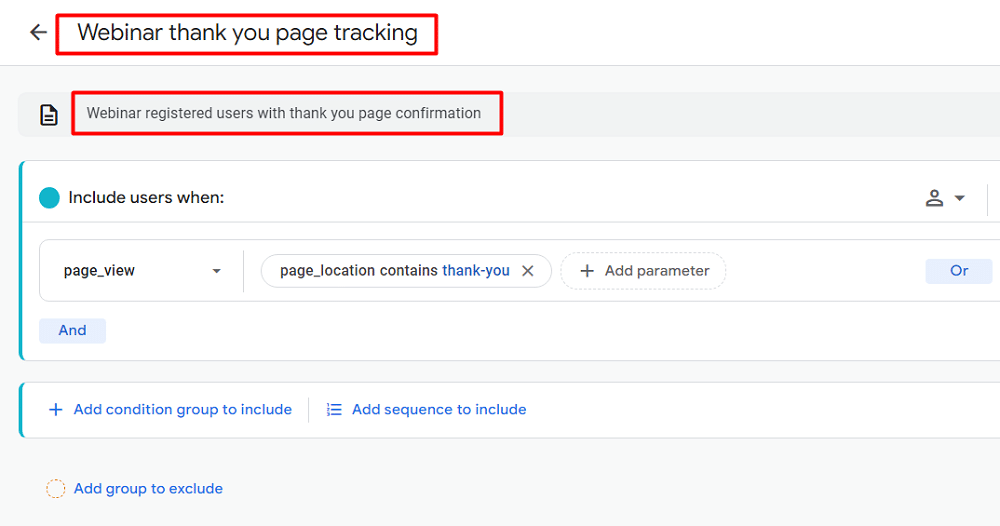Select the page_location contains thank-you chip
Image resolution: width=1000 pixels, height=526 pixels.
pos(394,271)
